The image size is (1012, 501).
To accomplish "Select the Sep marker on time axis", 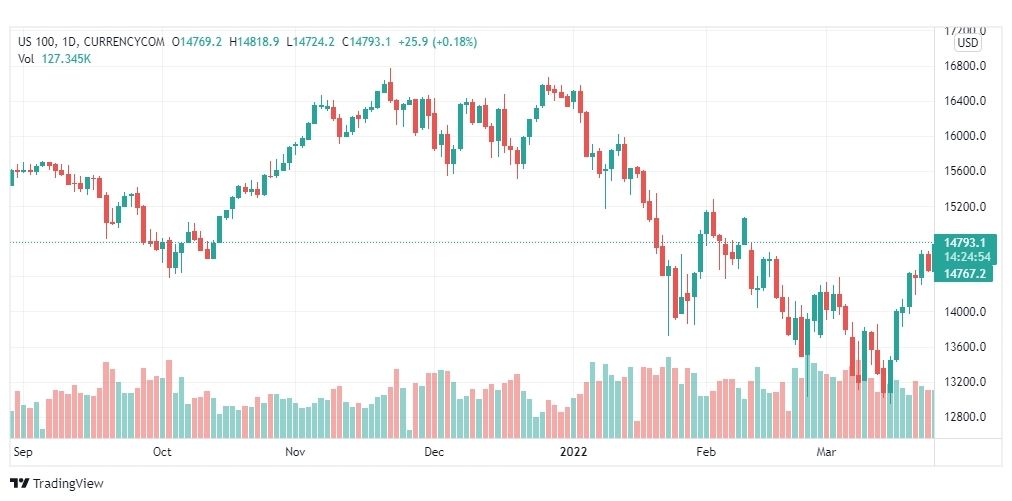I will pyautogui.click(x=23, y=452).
